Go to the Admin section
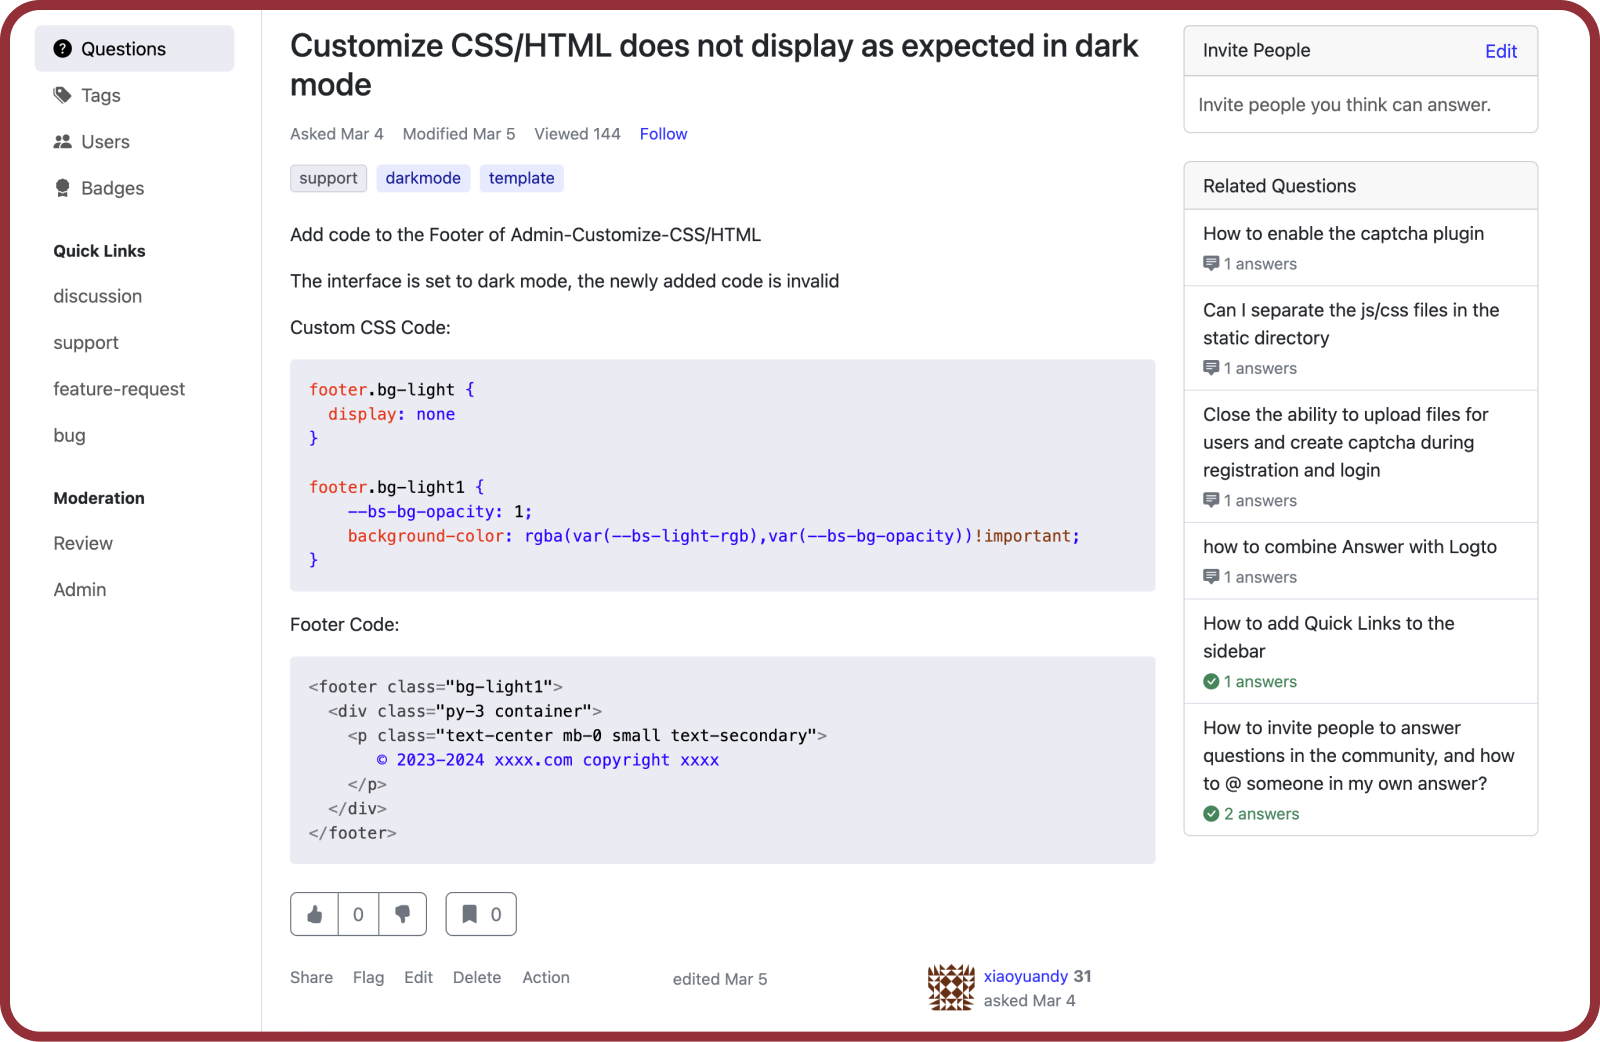The image size is (1600, 1042). click(x=79, y=589)
